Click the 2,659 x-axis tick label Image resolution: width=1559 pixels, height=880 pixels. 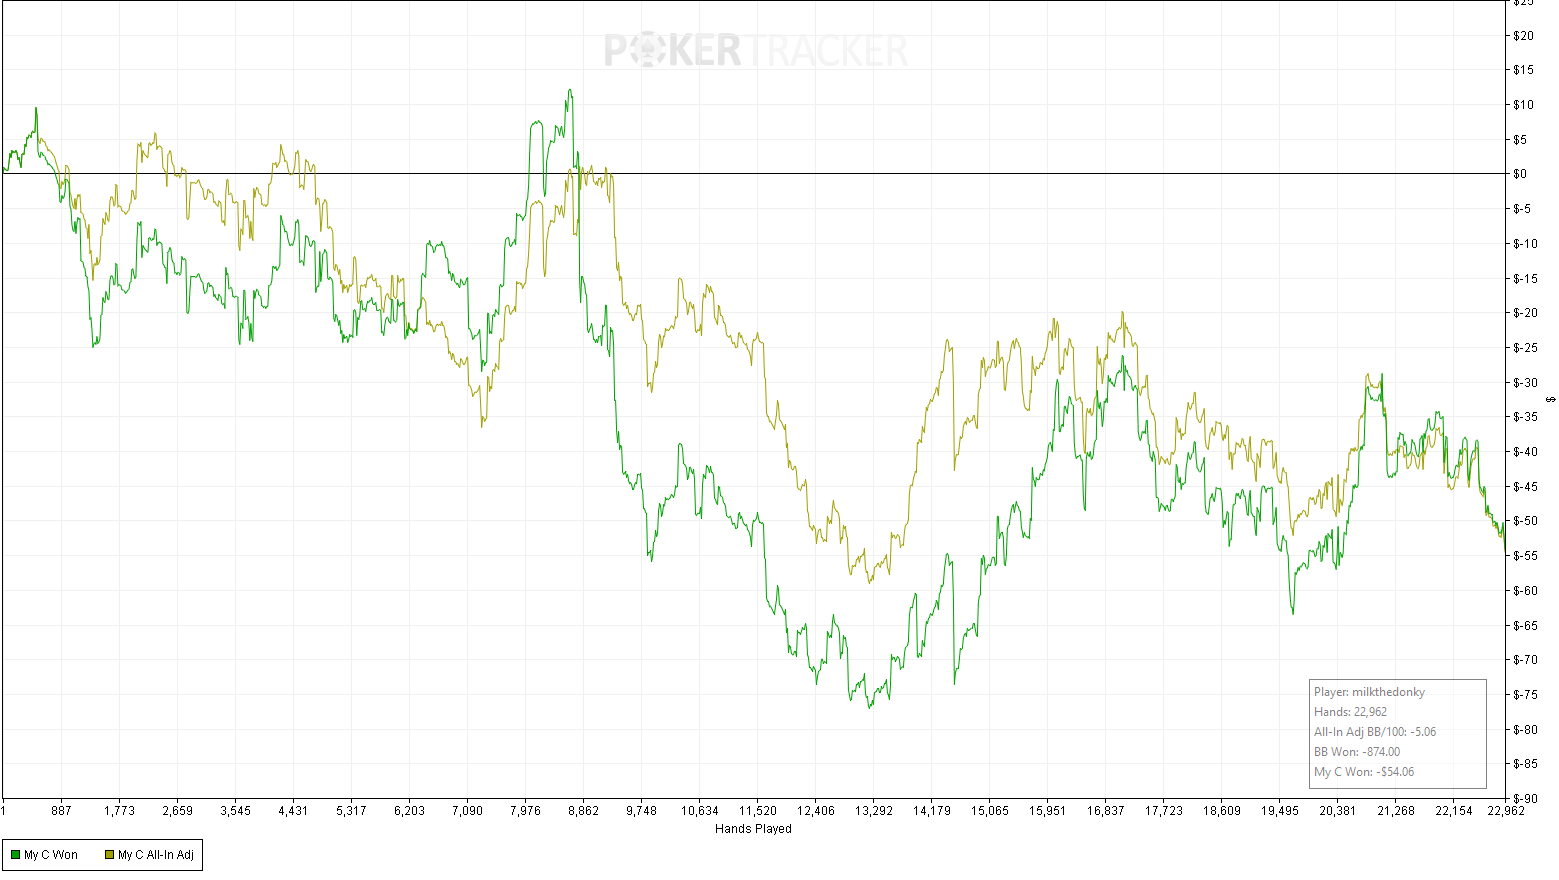click(177, 811)
